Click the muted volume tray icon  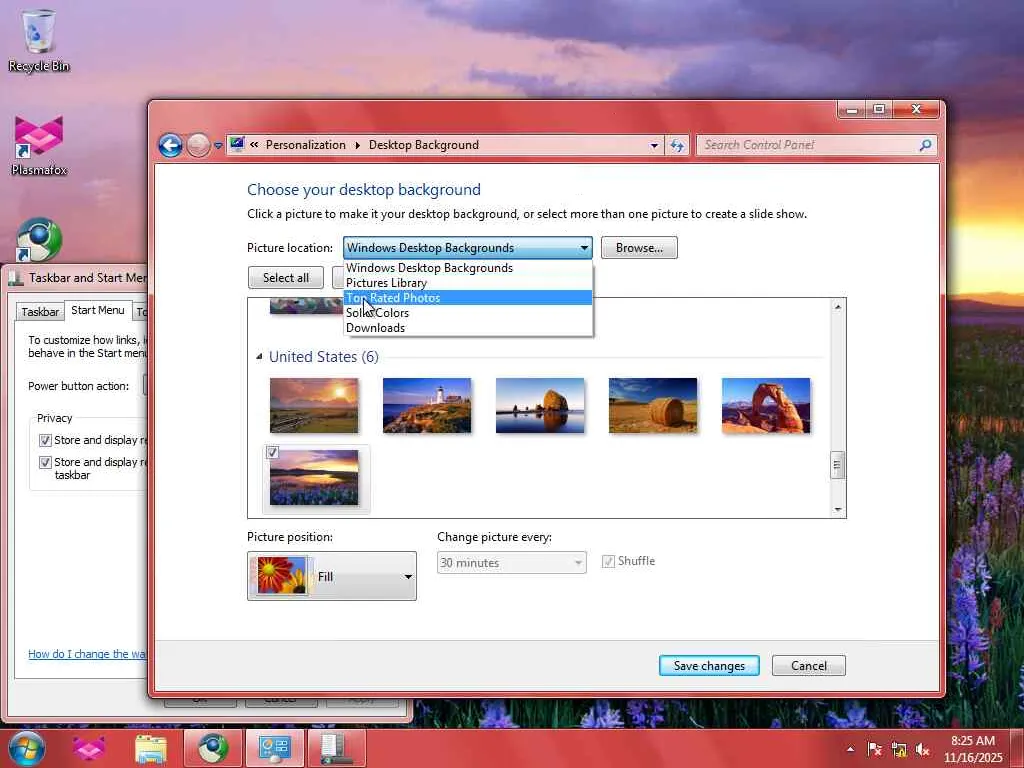tap(923, 749)
